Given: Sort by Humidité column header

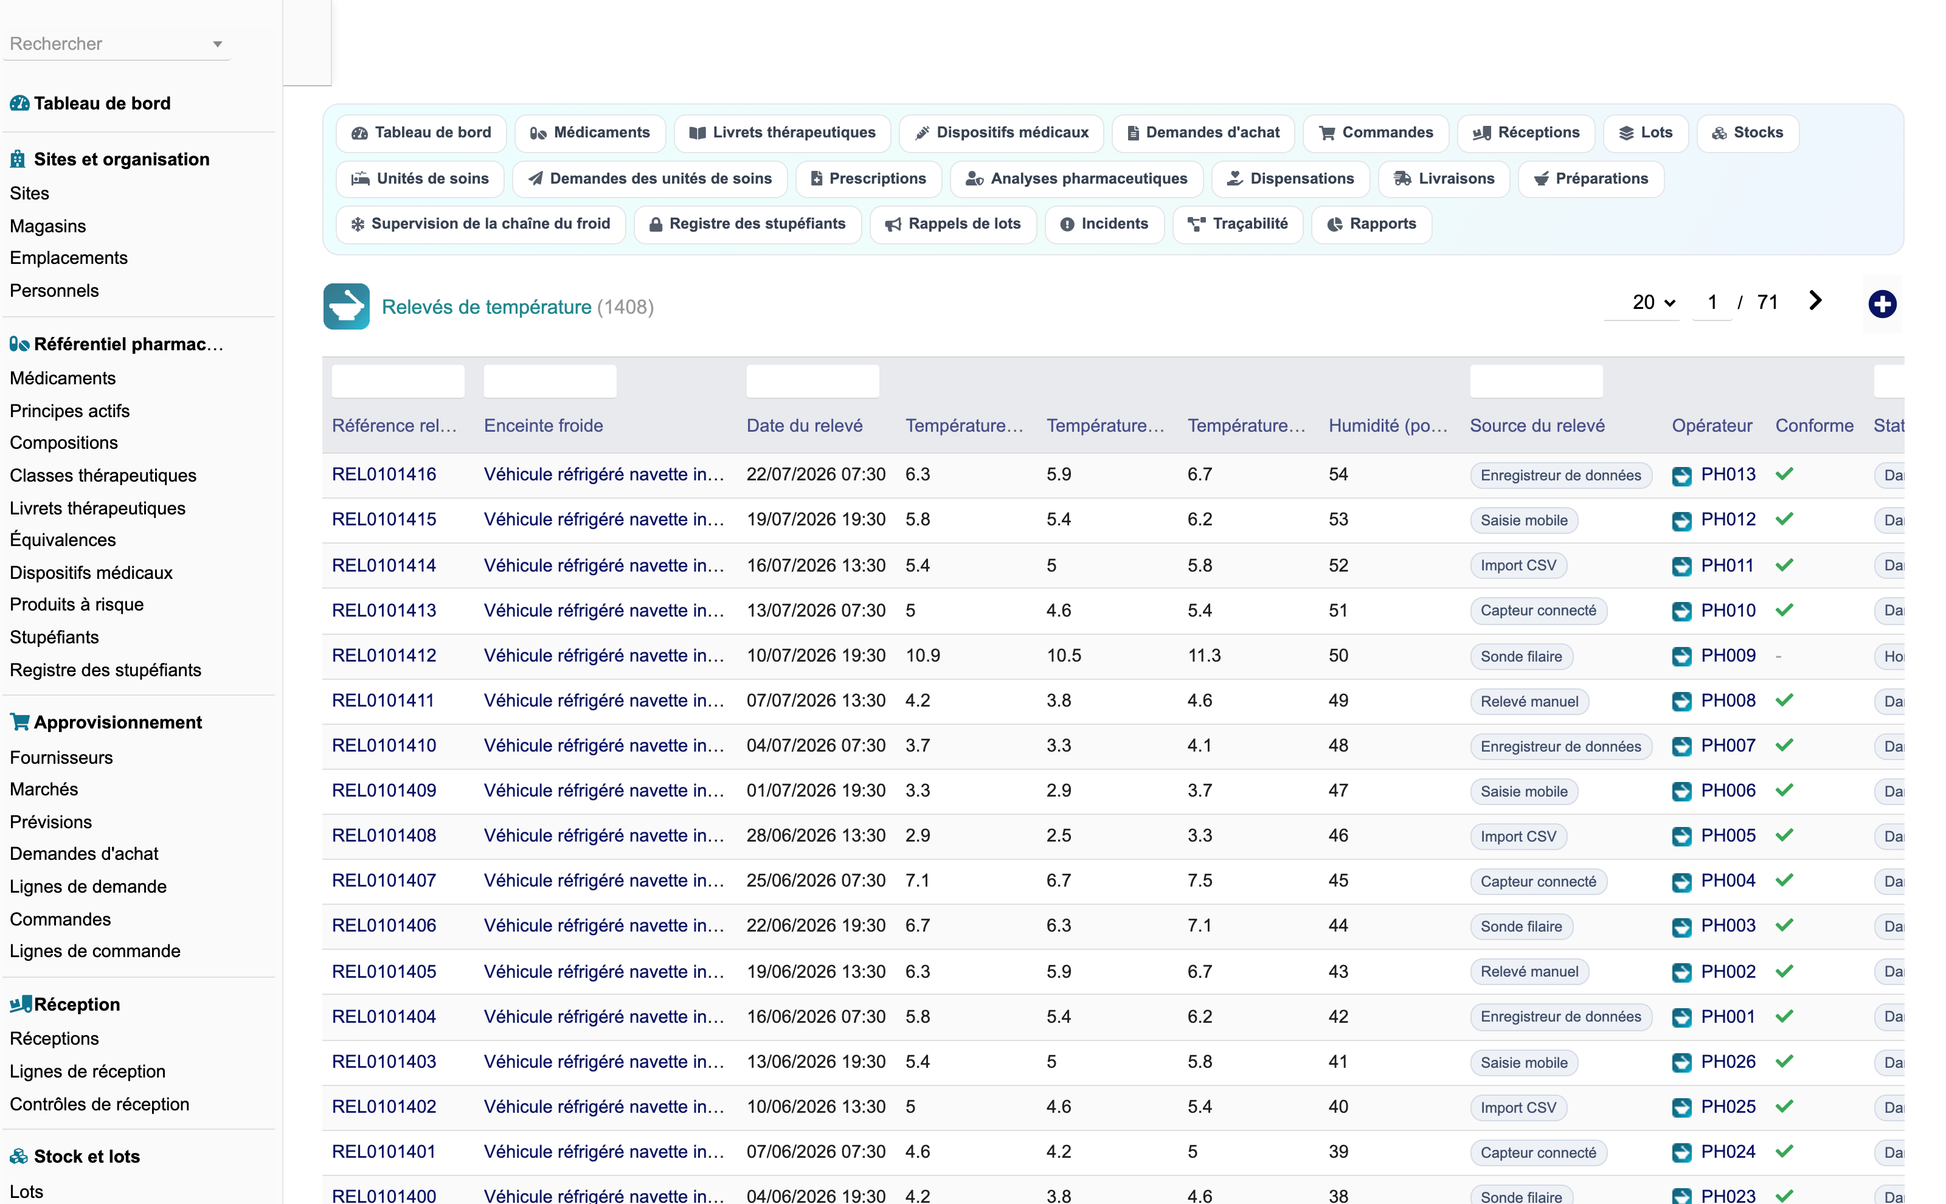Looking at the screenshot, I should point(1388,426).
